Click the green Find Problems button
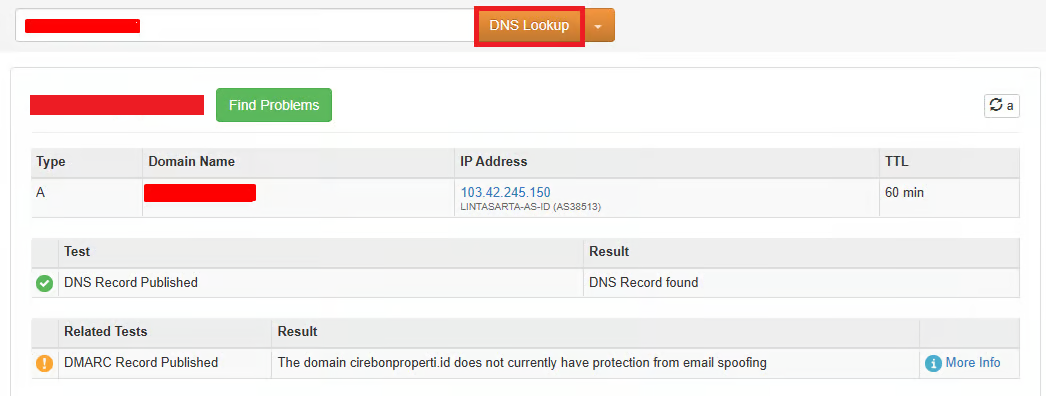Image resolution: width=1046 pixels, height=396 pixels. 274,105
